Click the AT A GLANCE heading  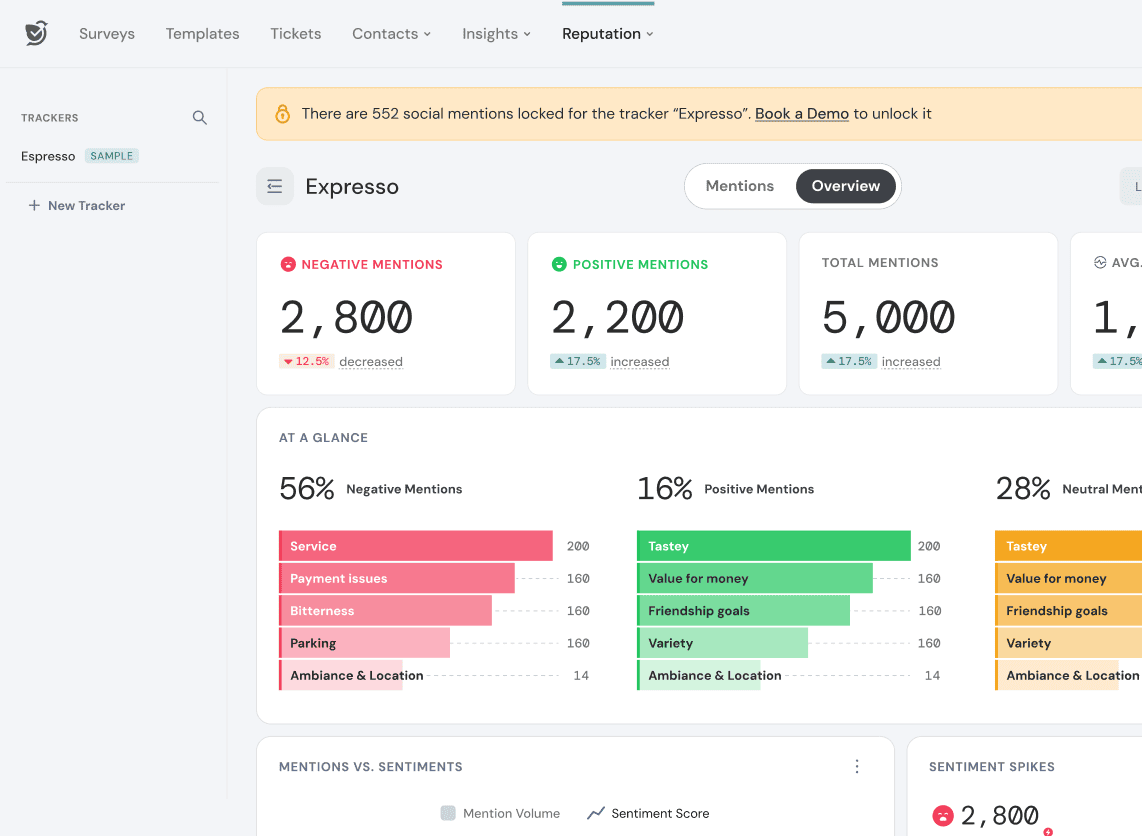(323, 438)
